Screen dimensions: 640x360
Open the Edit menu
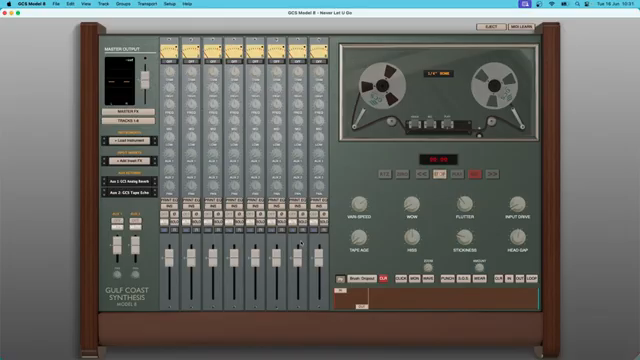(x=70, y=4)
